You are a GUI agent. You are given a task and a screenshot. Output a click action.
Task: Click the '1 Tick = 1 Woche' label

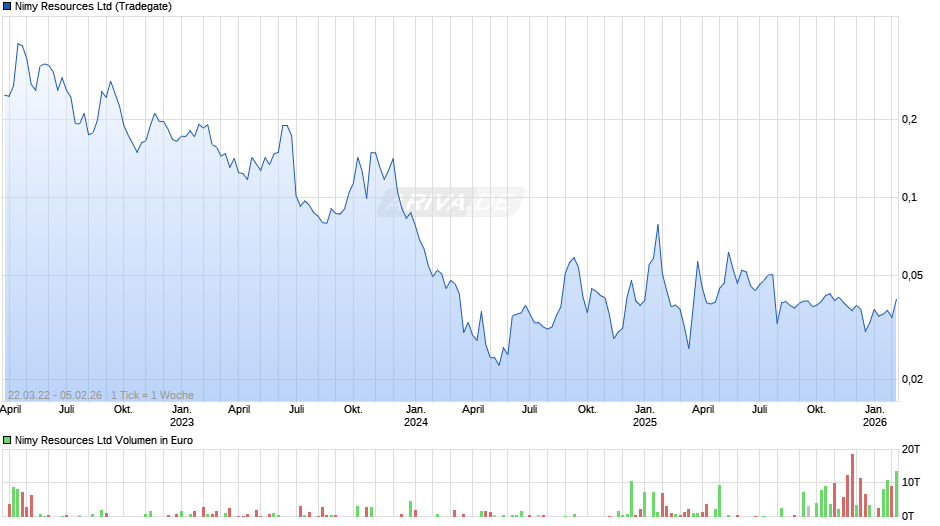click(152, 395)
